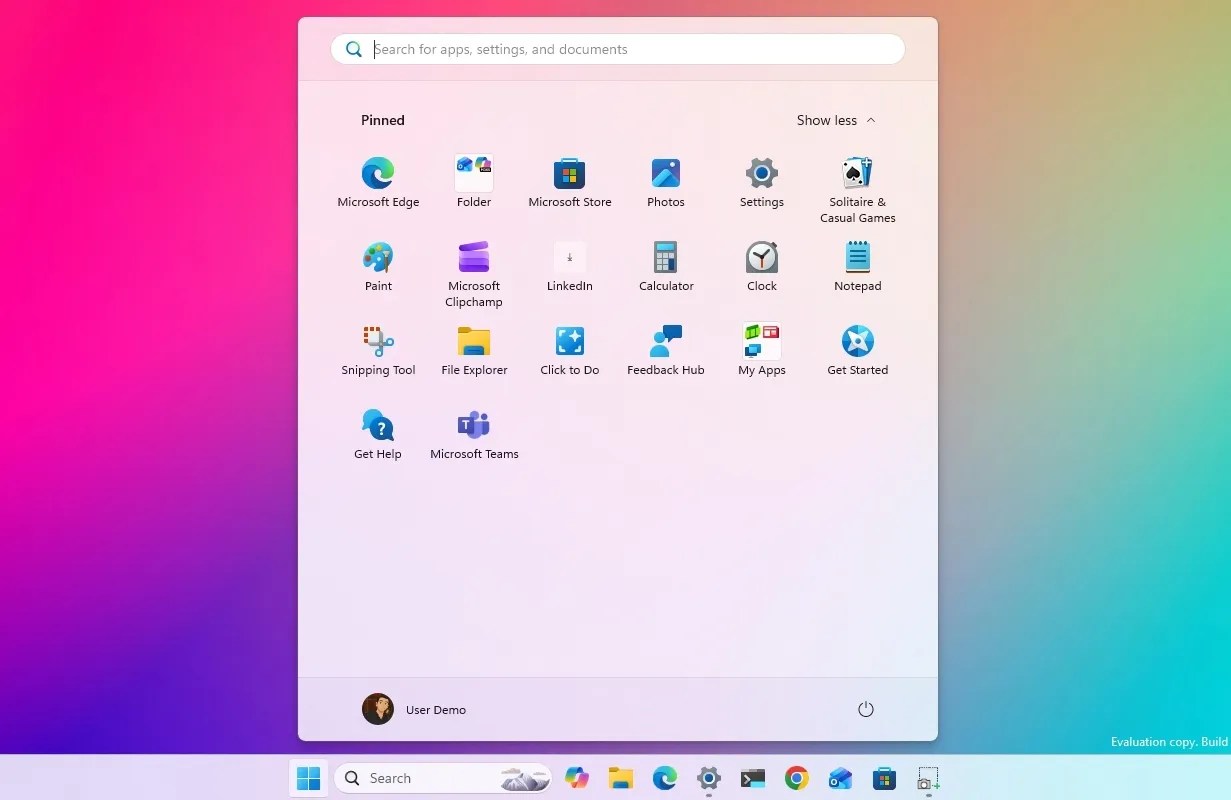Launch Feedback Hub
This screenshot has height=800, width=1231.
(666, 350)
